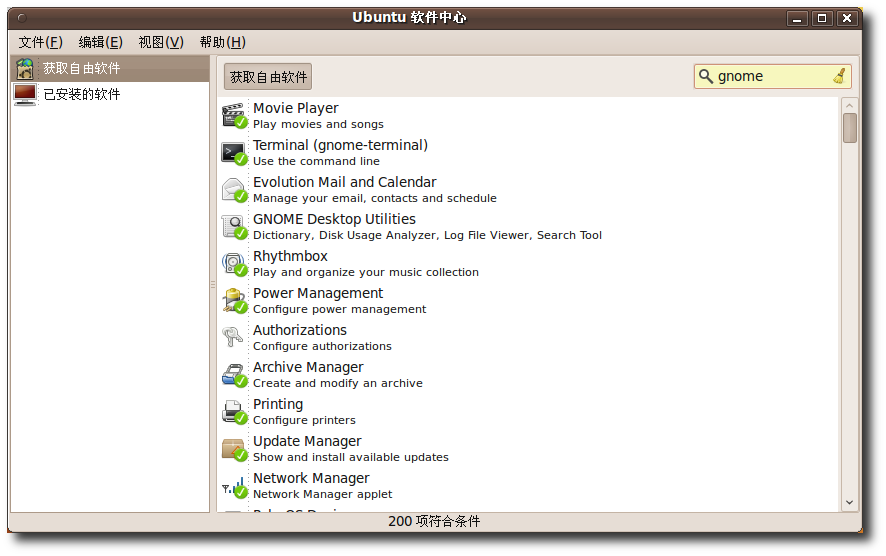The image size is (886, 556).
Task: Click "Network Manager applet" description
Action: click(x=323, y=494)
